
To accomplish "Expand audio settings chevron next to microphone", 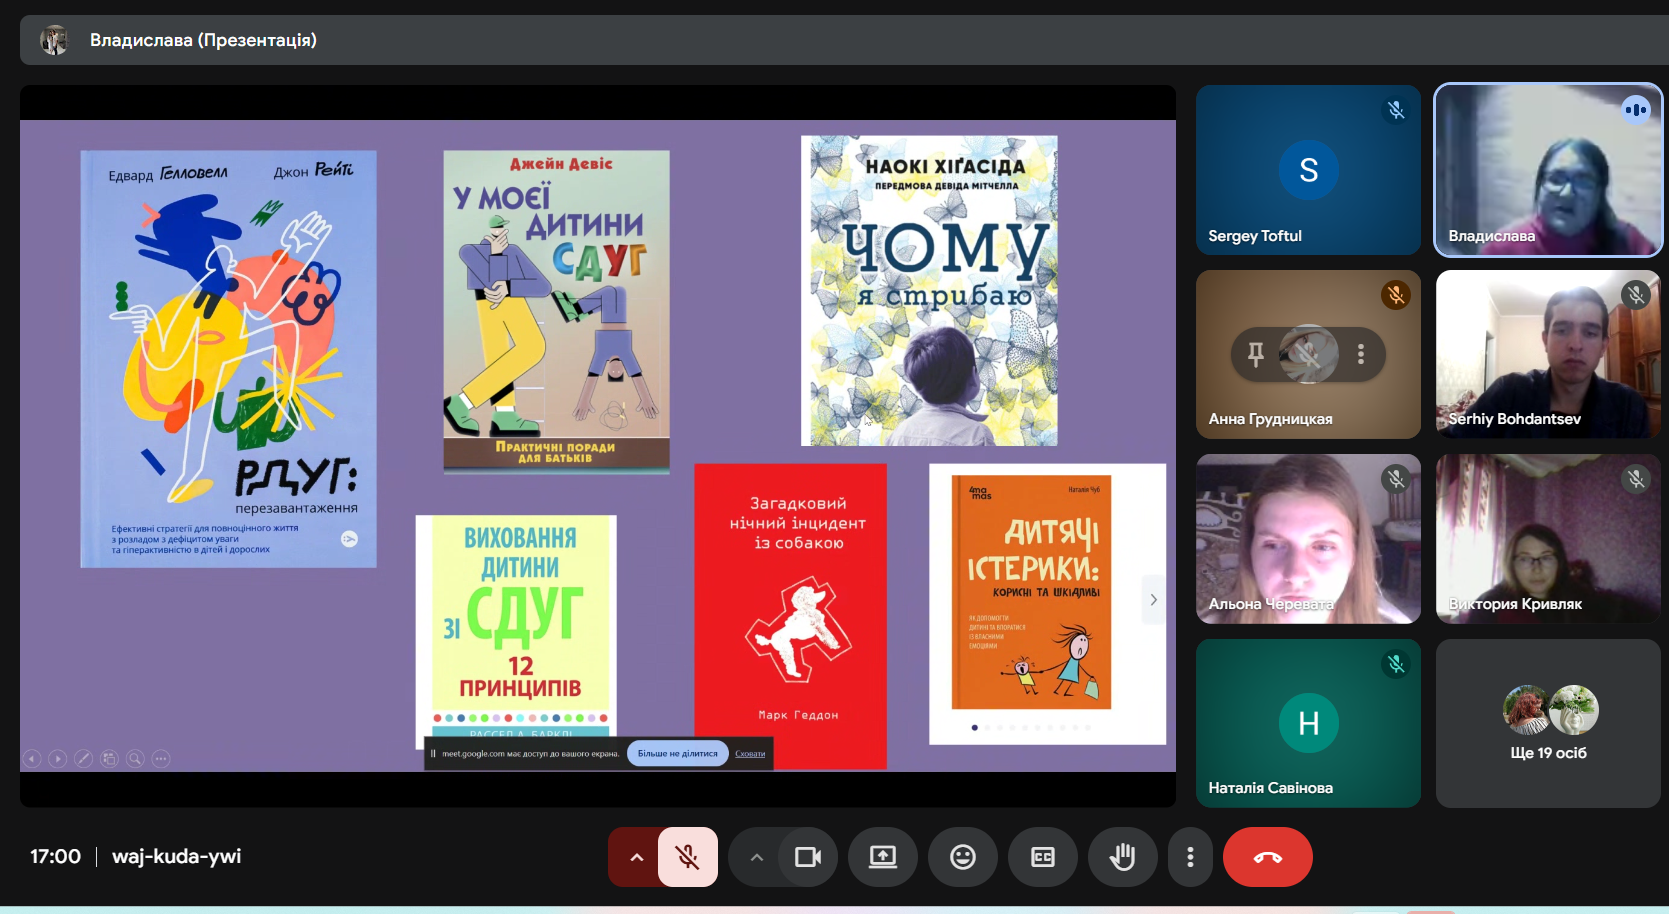I will 636,857.
